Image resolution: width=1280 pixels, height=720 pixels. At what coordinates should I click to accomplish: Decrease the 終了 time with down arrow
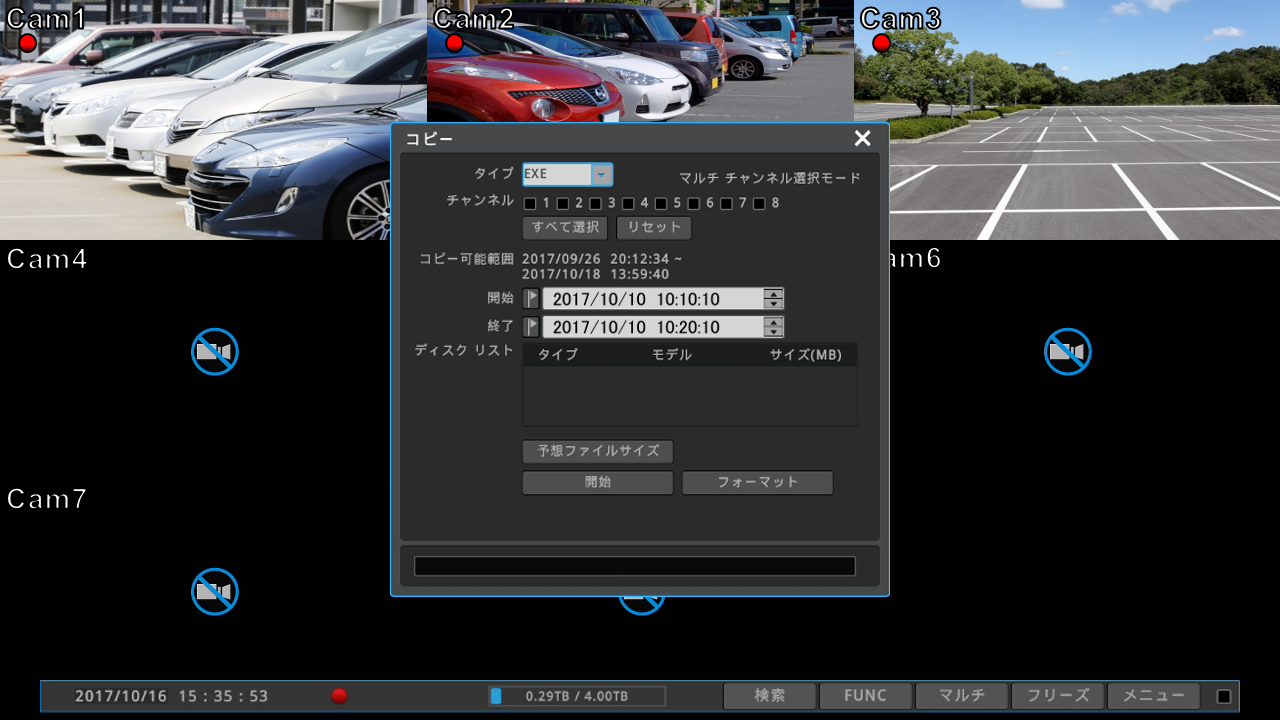point(774,333)
